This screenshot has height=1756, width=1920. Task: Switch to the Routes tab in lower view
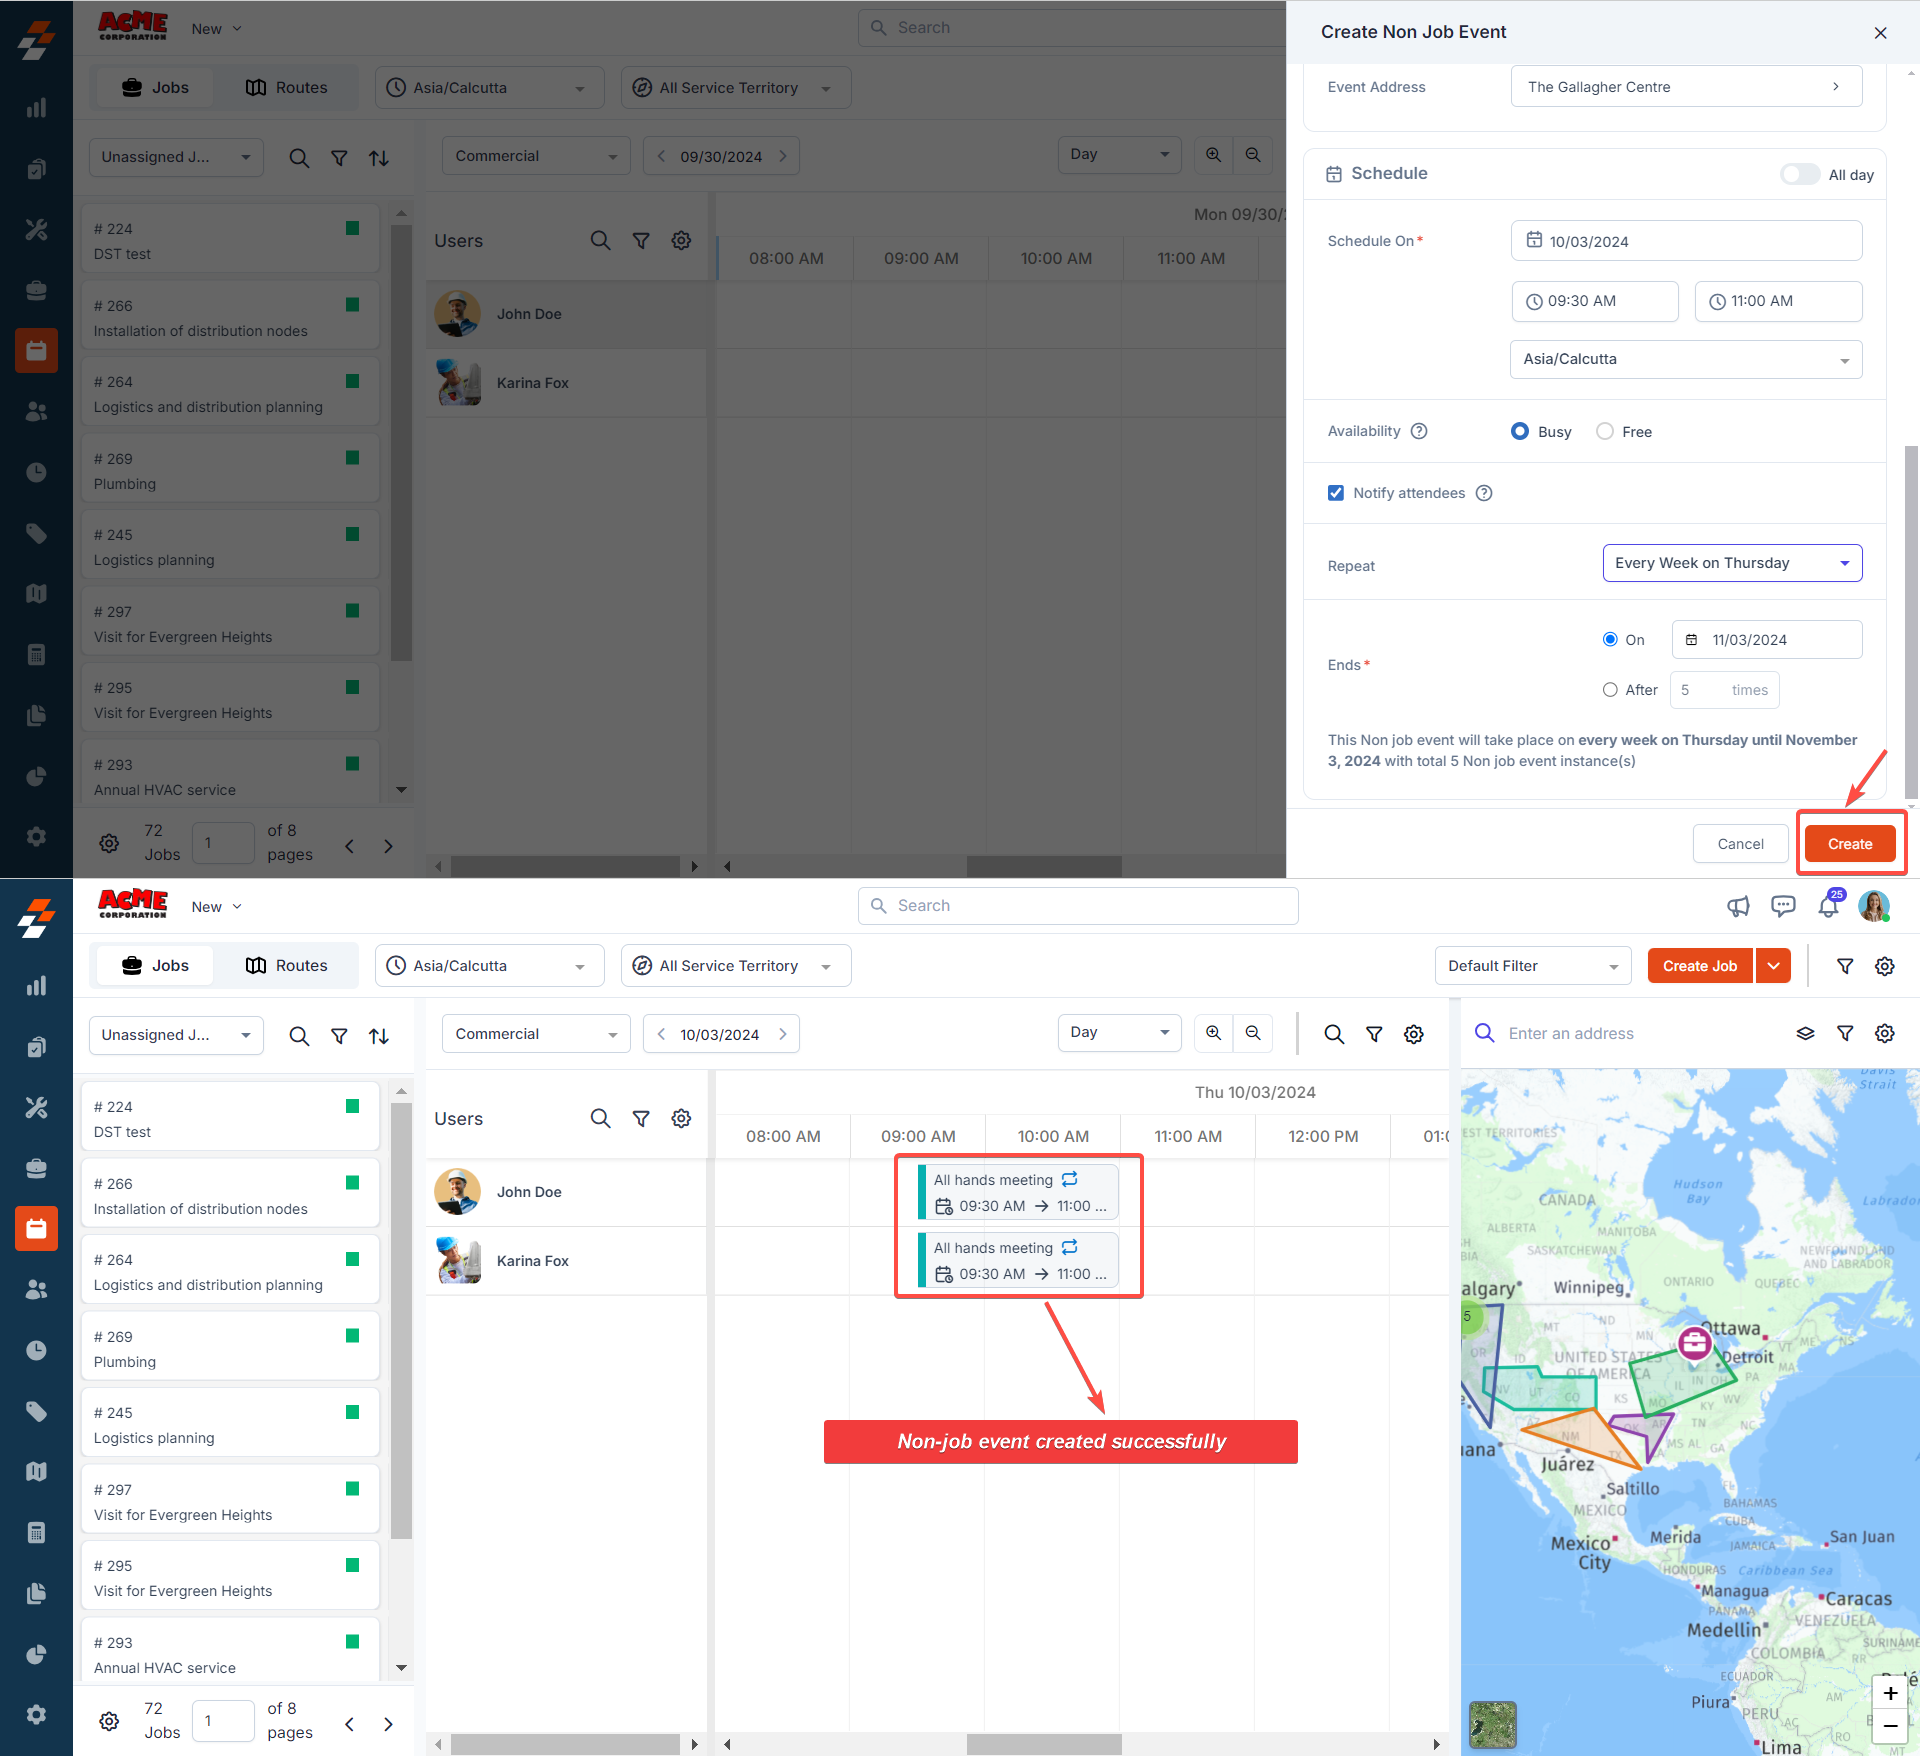(x=287, y=966)
